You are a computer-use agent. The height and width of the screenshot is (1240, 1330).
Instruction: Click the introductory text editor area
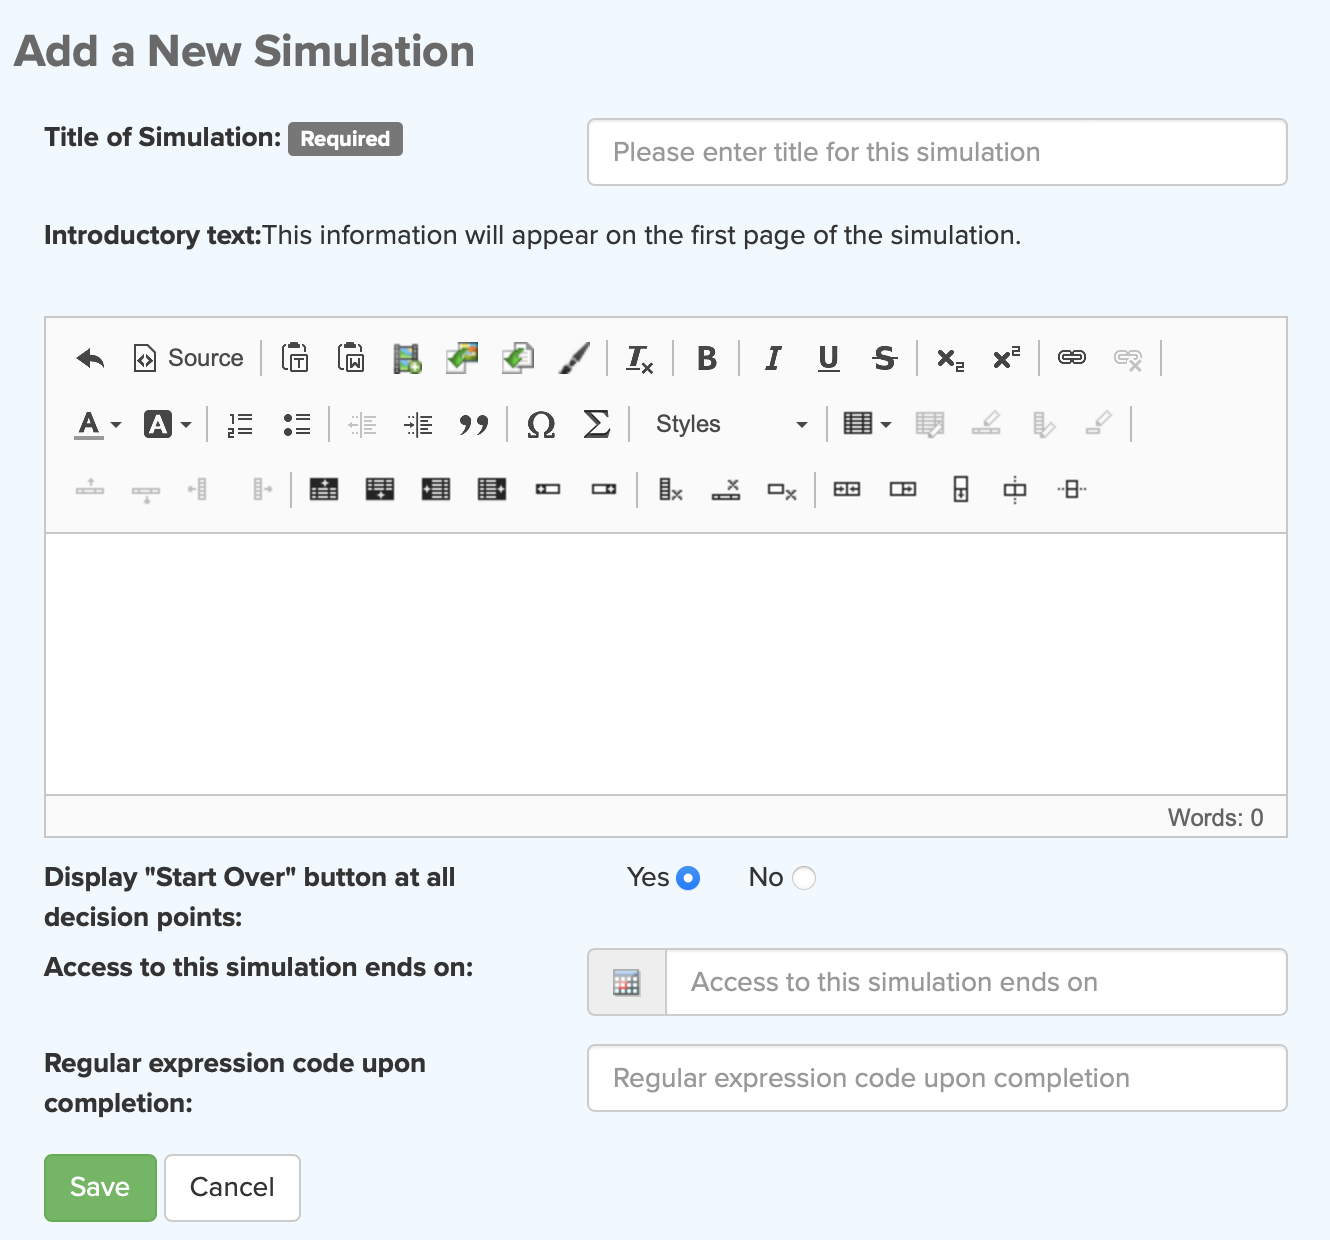pos(666,664)
